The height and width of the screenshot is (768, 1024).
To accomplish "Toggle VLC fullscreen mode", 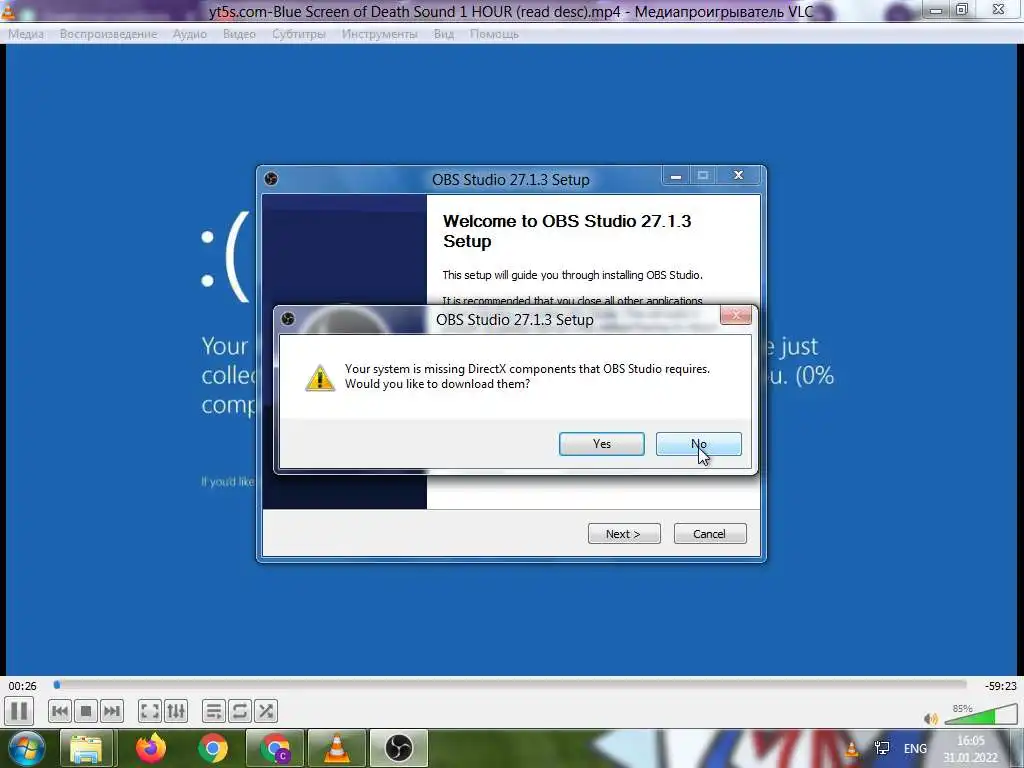I will point(150,711).
